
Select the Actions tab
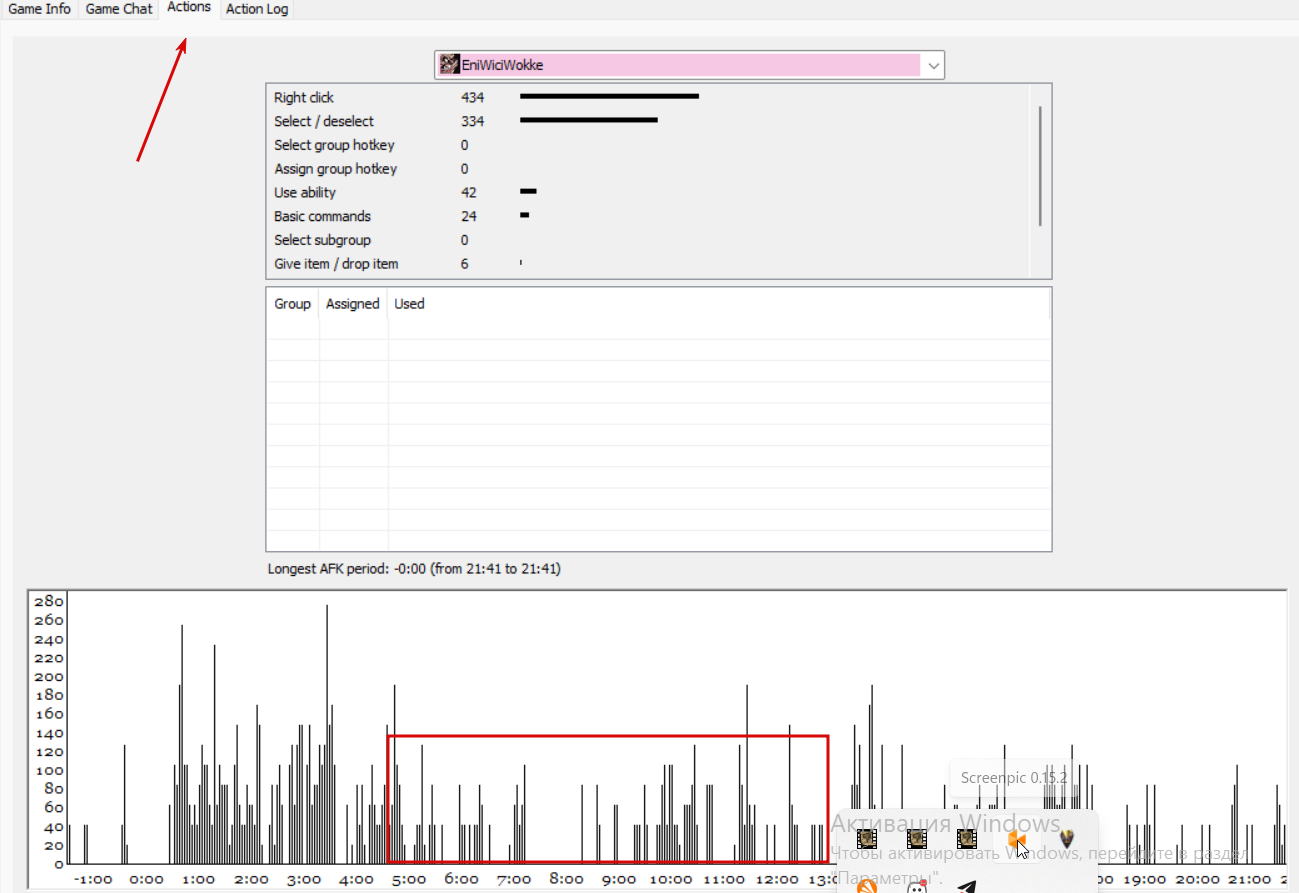(x=189, y=8)
